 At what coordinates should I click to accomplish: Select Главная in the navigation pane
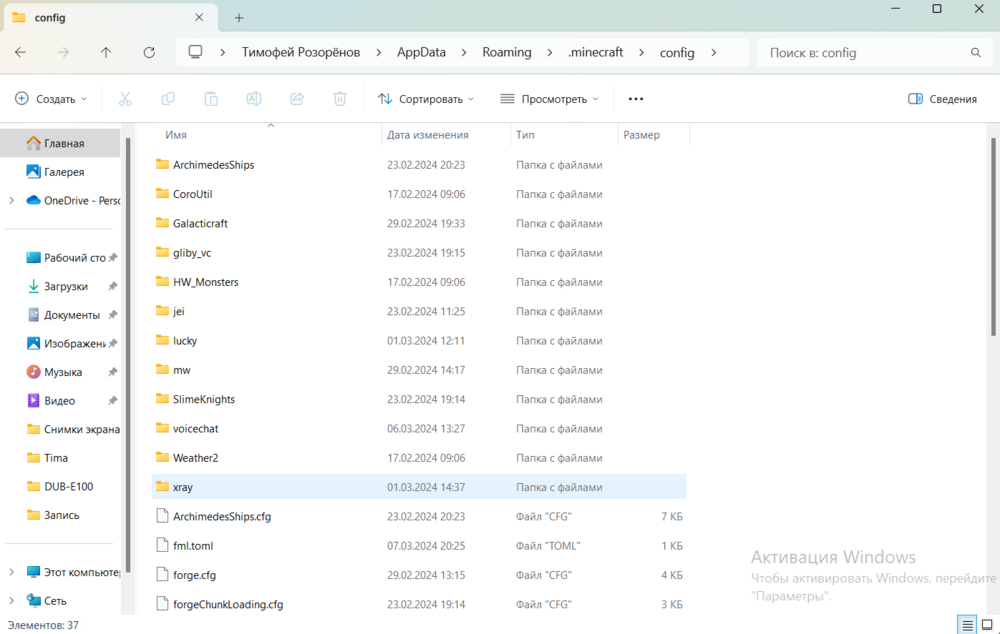click(x=61, y=143)
